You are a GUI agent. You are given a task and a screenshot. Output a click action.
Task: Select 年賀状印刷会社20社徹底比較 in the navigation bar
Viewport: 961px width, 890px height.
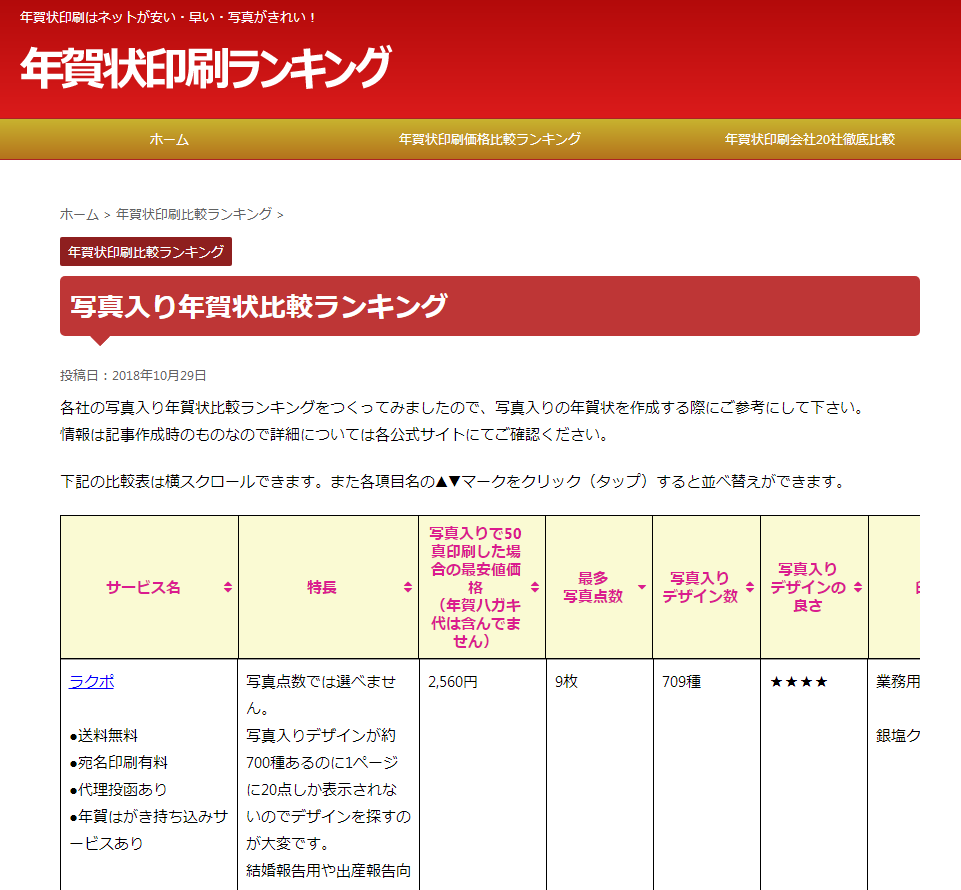click(809, 140)
